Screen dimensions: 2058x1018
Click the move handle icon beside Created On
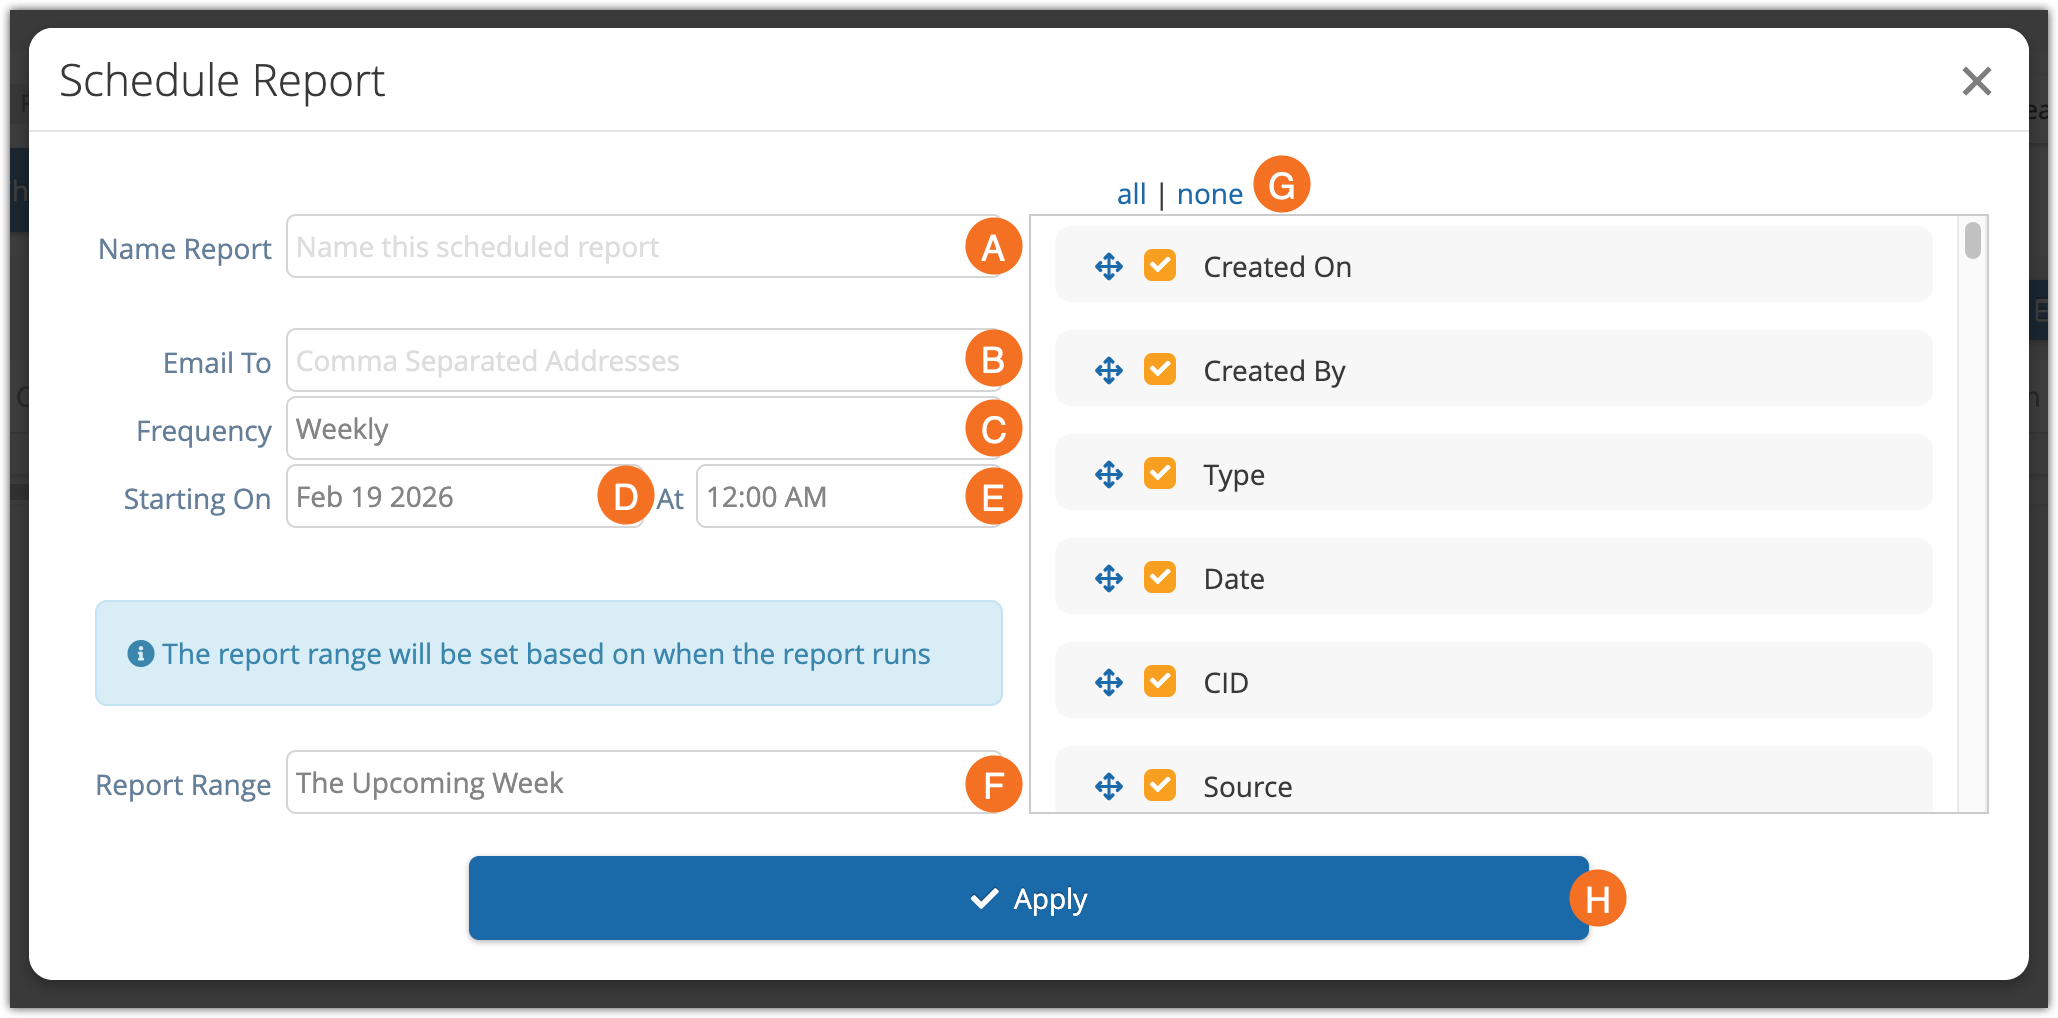point(1108,267)
